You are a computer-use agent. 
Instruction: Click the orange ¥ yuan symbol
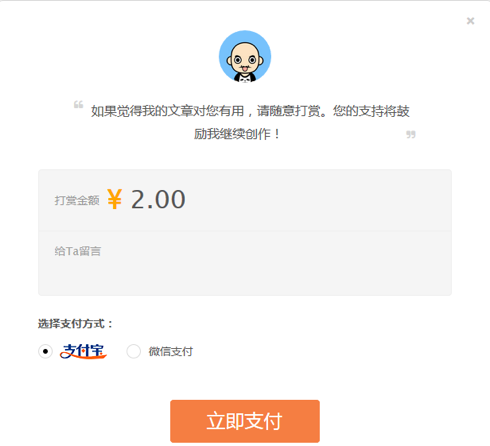[115, 199]
